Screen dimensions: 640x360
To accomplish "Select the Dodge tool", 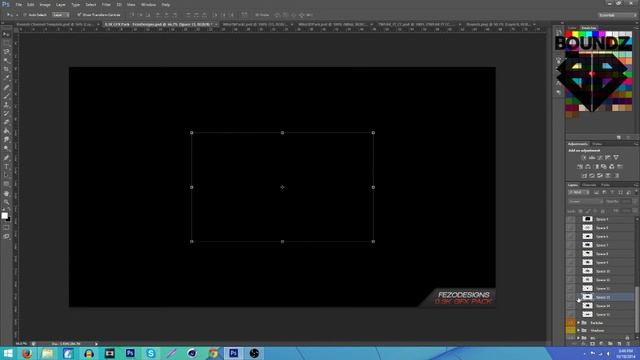I will (6, 149).
